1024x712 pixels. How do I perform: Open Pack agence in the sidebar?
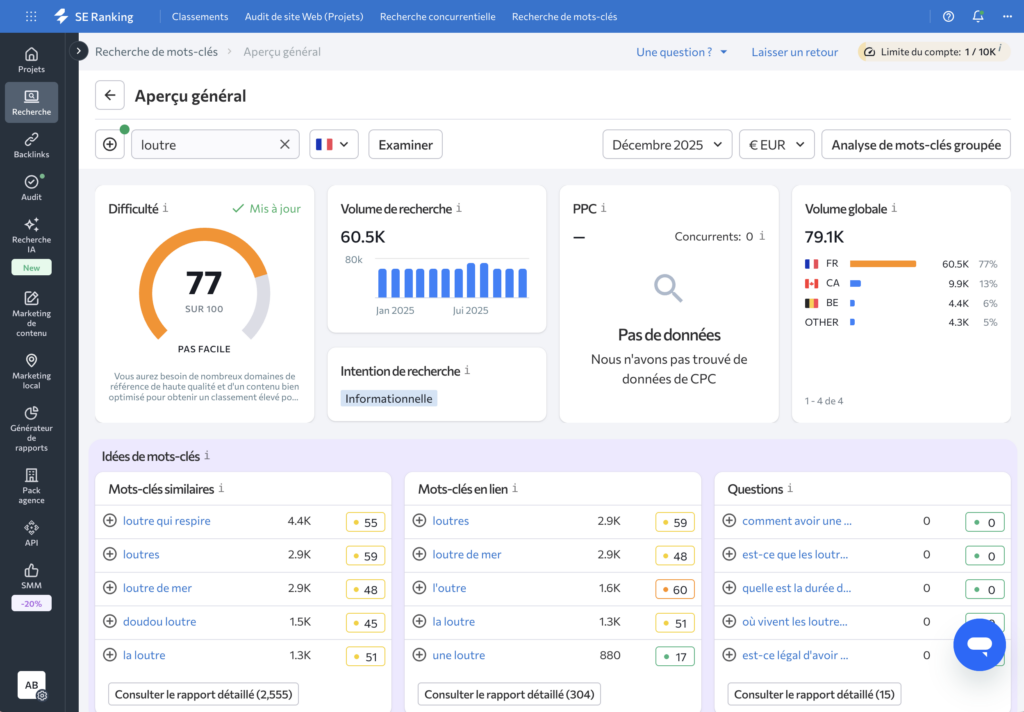[x=31, y=486]
